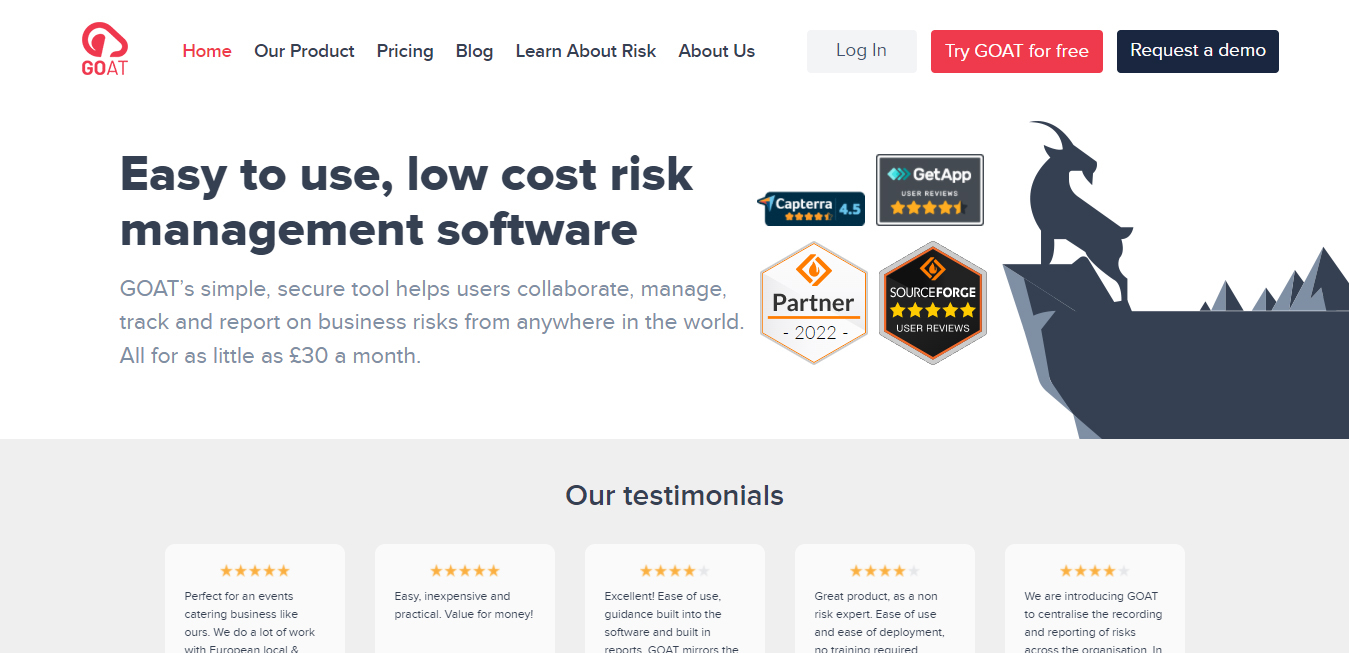Click Try GOAT for free button
Viewport: 1349px width, 653px height.
(1017, 51)
